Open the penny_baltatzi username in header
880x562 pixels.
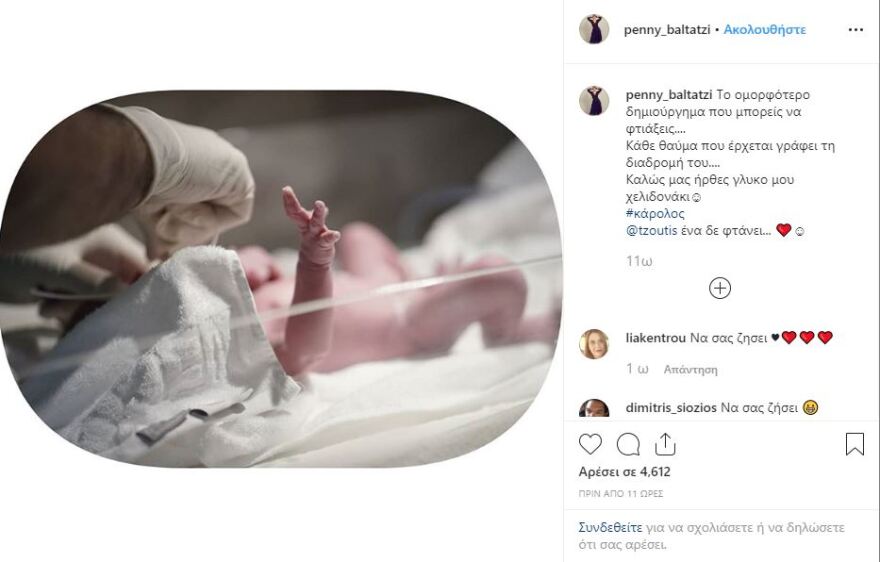pos(667,30)
